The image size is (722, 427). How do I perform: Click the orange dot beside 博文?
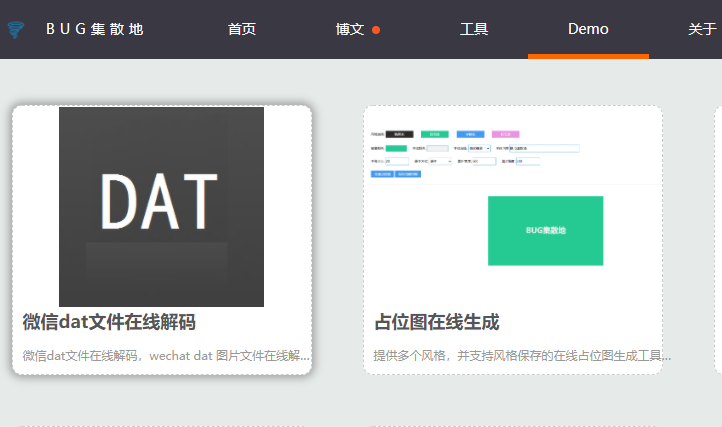click(376, 30)
